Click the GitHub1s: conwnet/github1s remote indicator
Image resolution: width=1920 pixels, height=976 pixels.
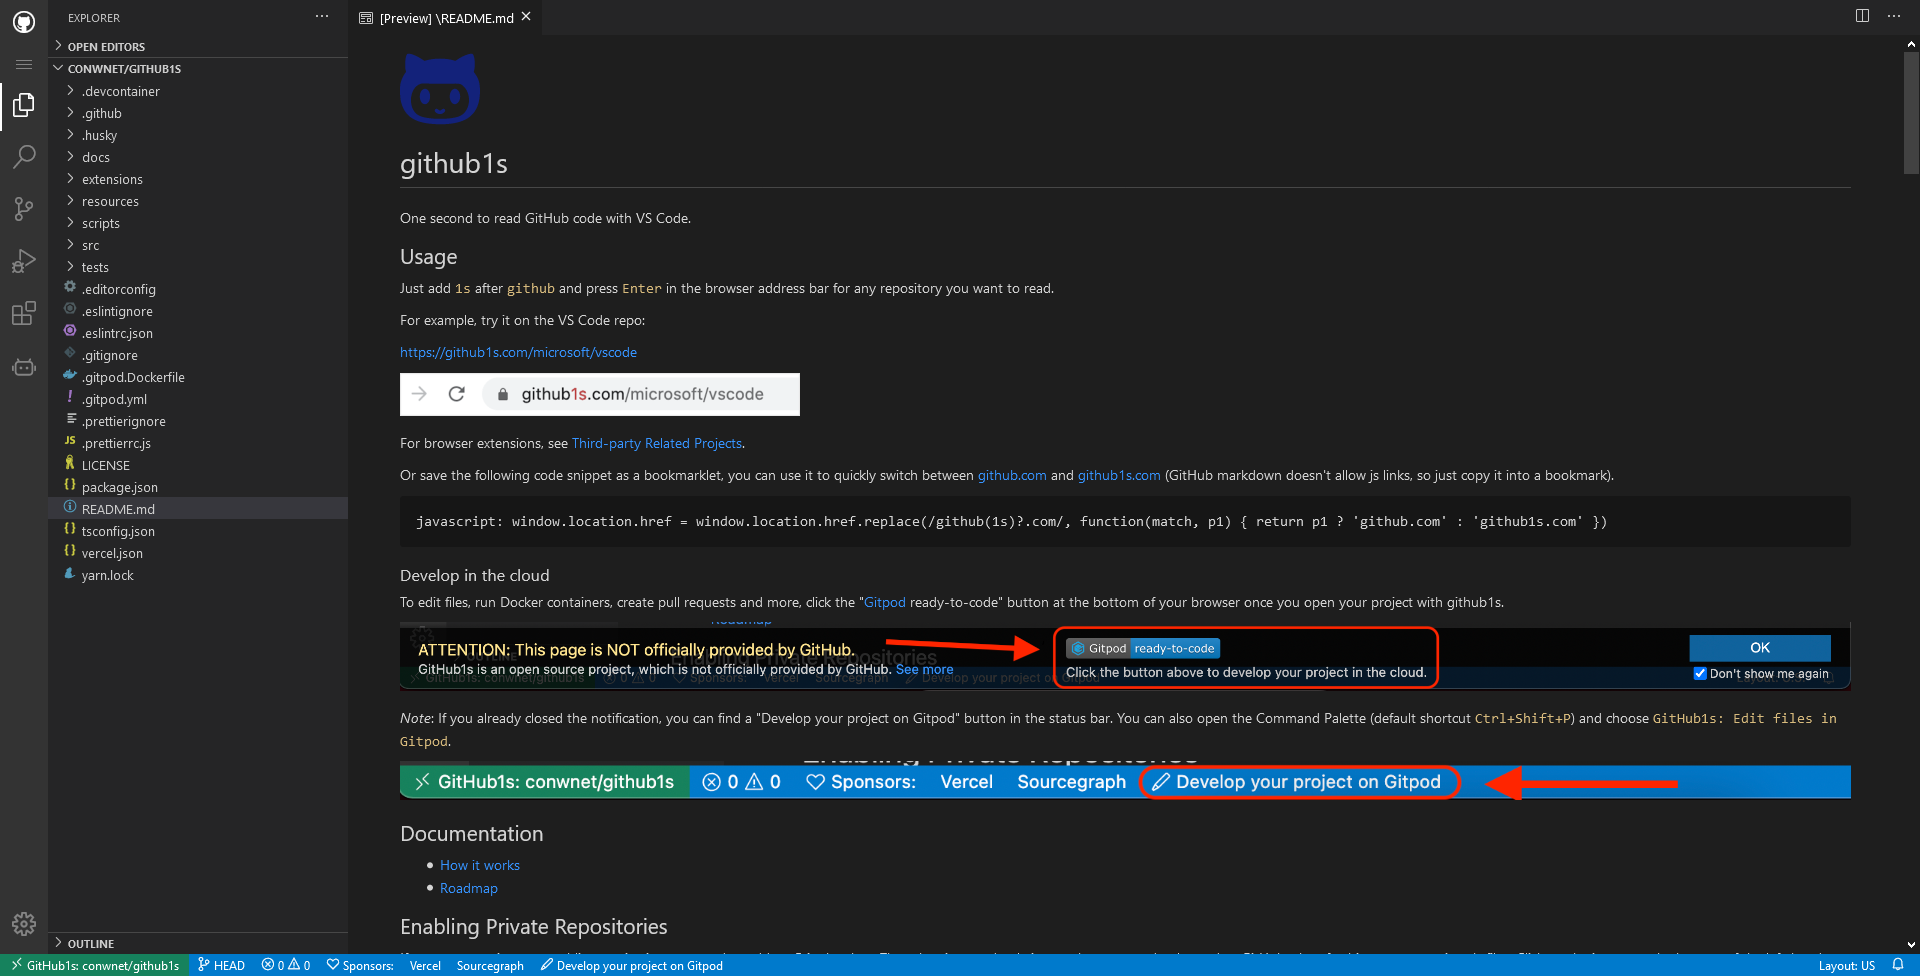(x=95, y=965)
